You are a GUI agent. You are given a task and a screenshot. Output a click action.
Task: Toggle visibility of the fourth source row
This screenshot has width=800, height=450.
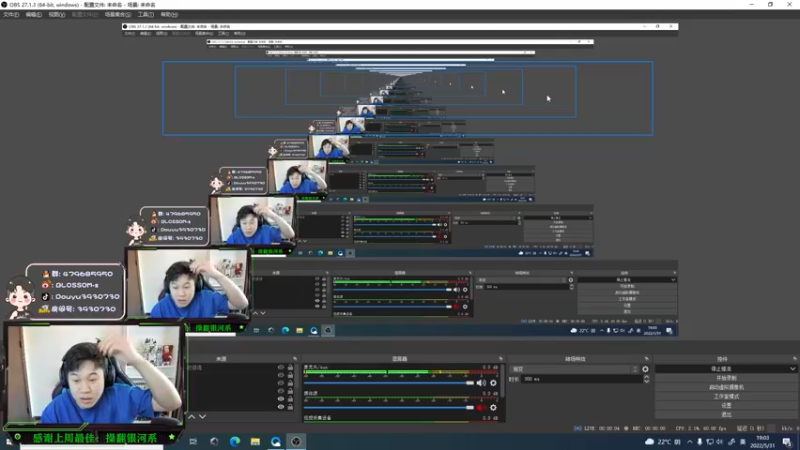(281, 391)
